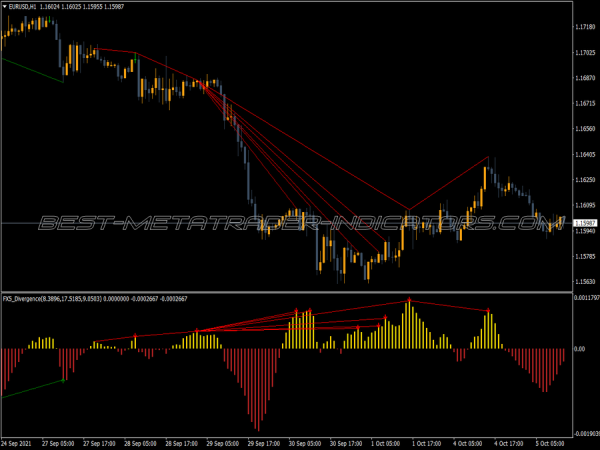
Task: Click price scale value 1.15630
Action: [x=585, y=282]
